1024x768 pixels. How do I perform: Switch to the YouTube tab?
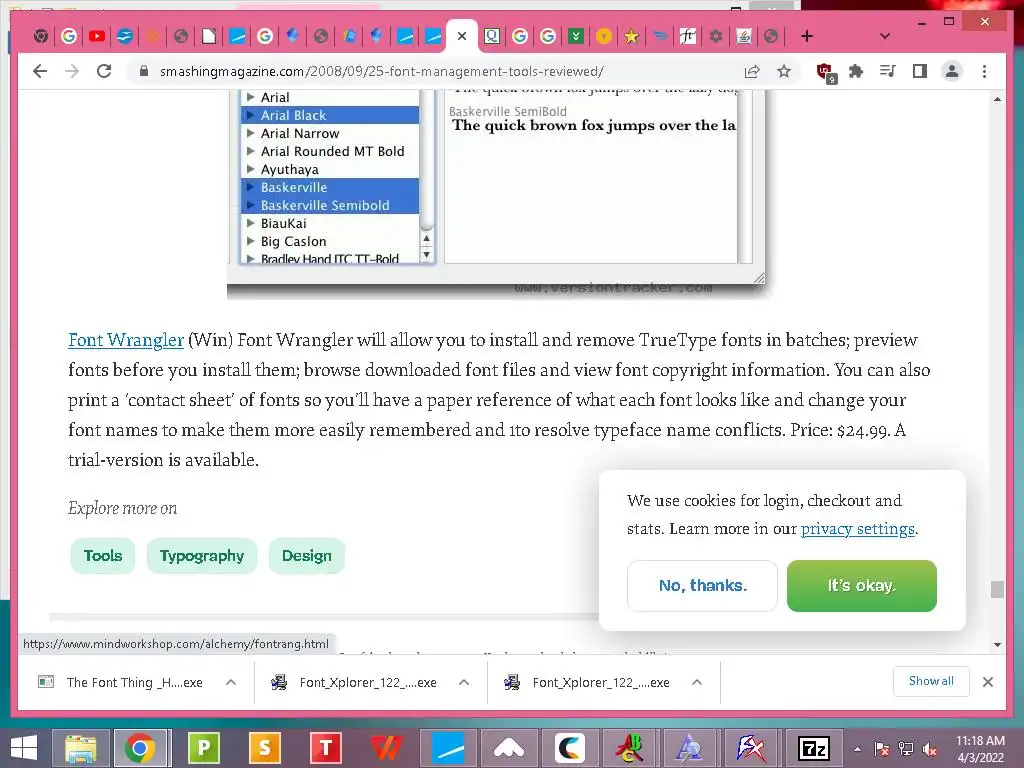(97, 36)
